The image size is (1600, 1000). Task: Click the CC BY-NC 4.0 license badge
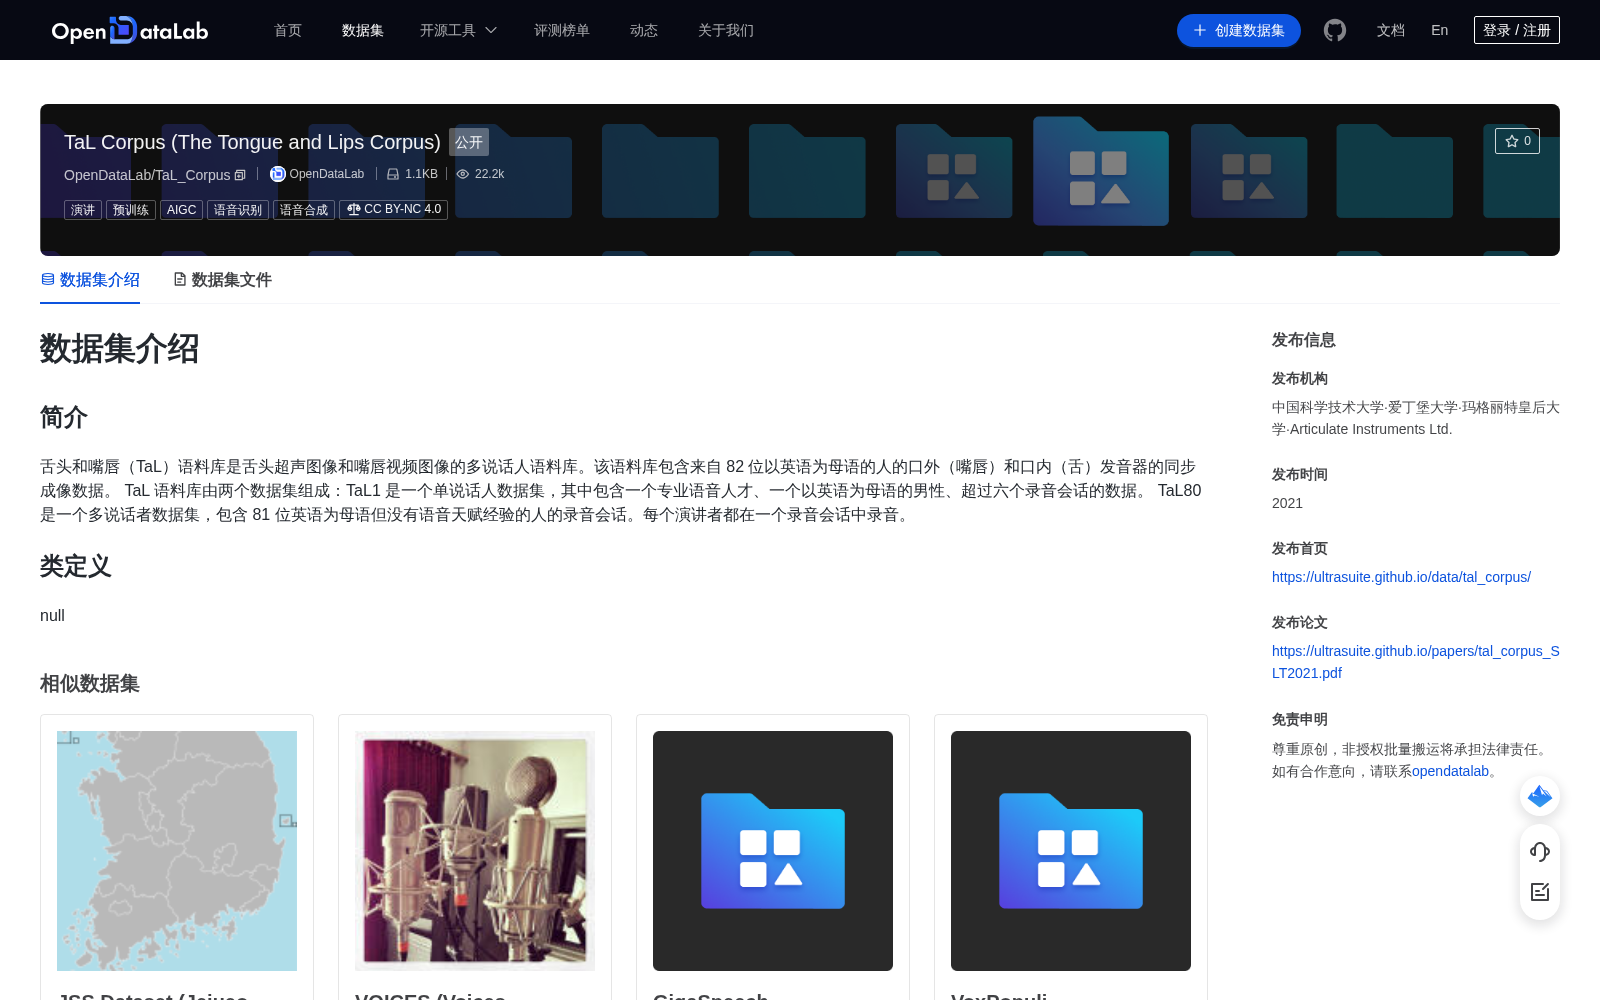pyautogui.click(x=393, y=210)
